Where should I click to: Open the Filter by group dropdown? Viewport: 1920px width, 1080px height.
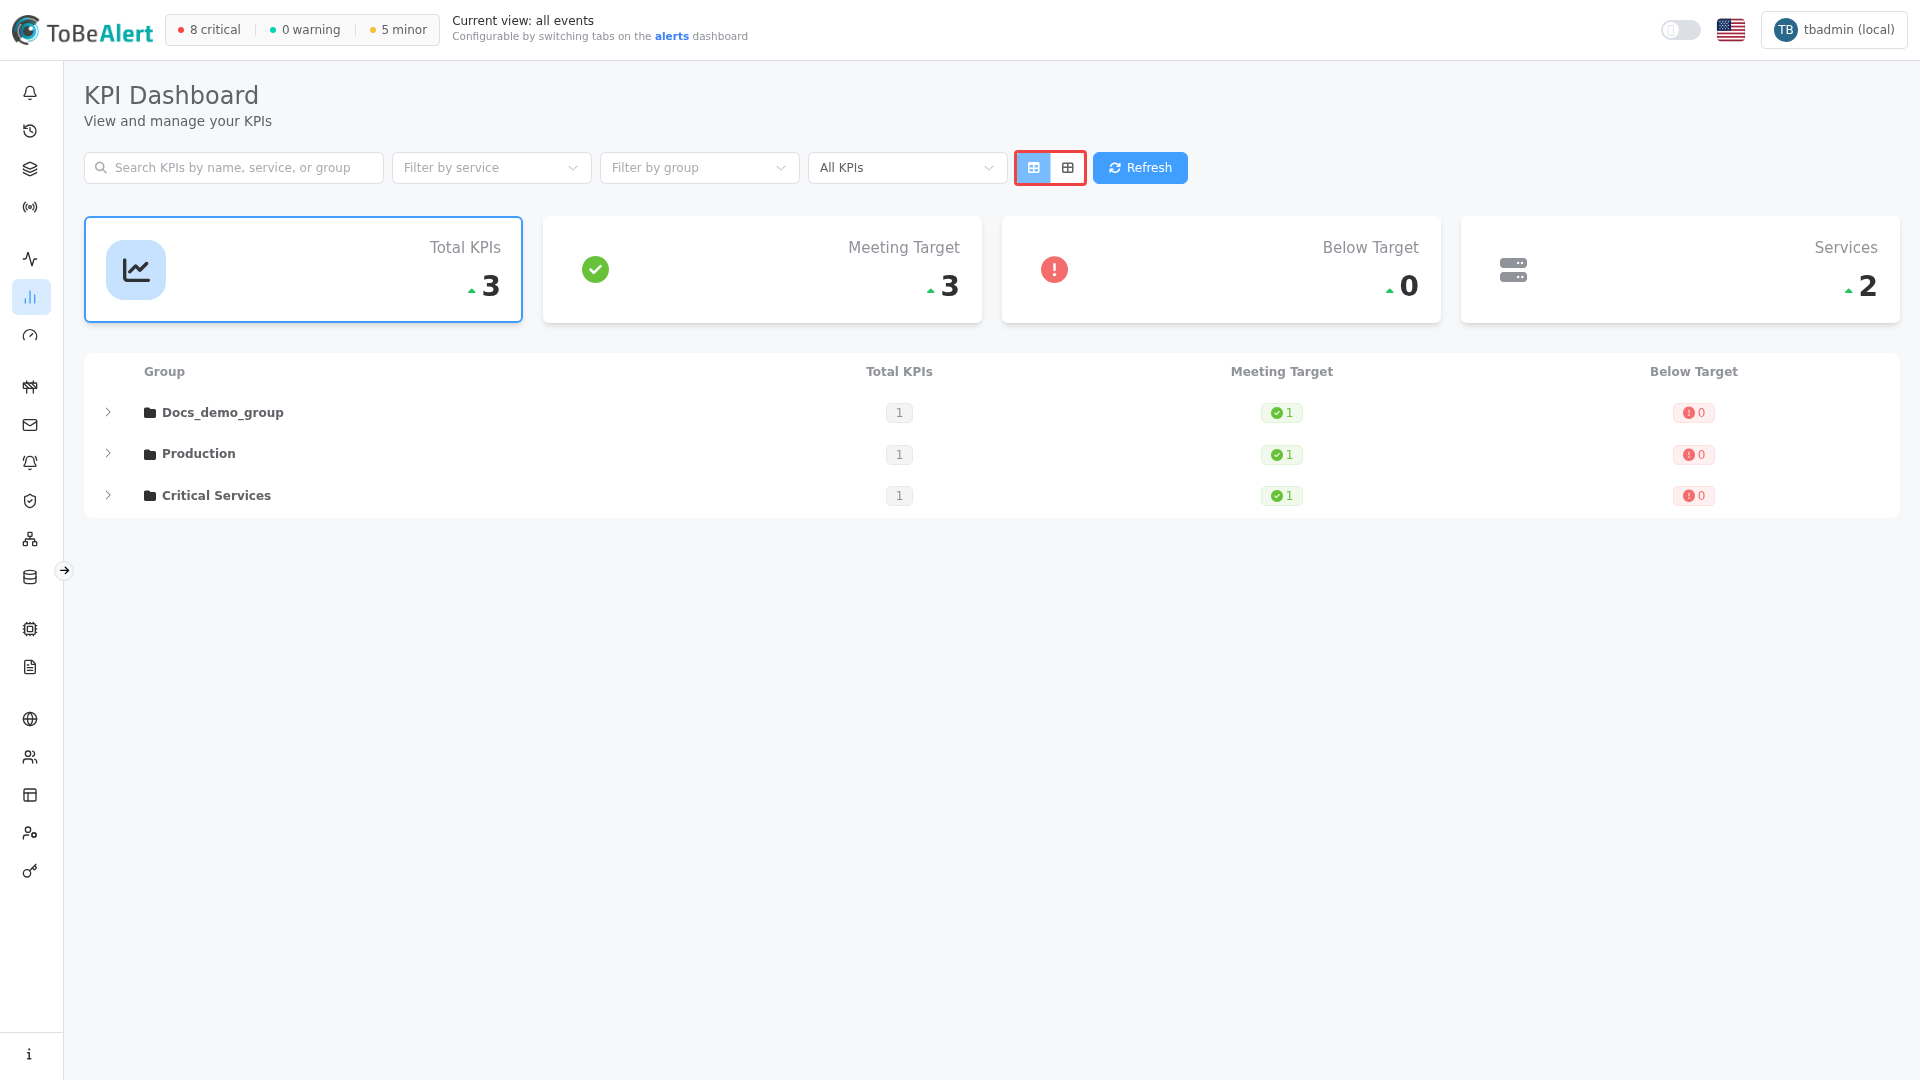point(700,168)
